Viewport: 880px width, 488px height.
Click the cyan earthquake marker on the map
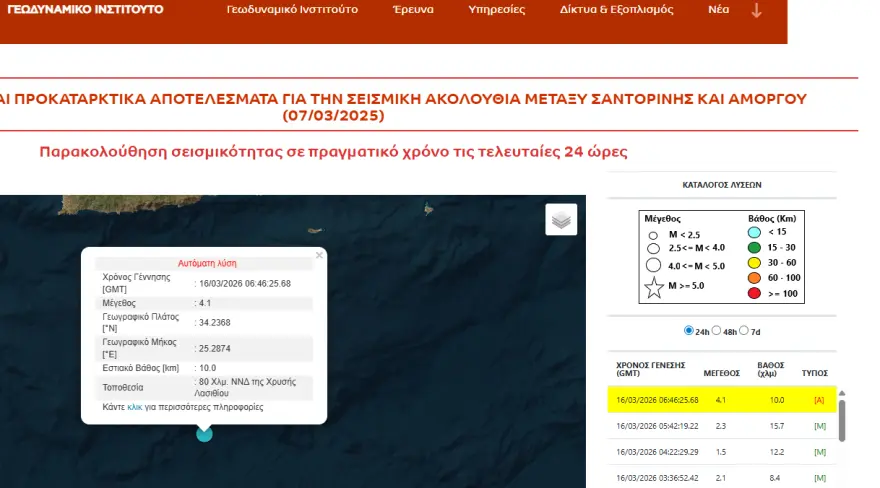pos(204,433)
